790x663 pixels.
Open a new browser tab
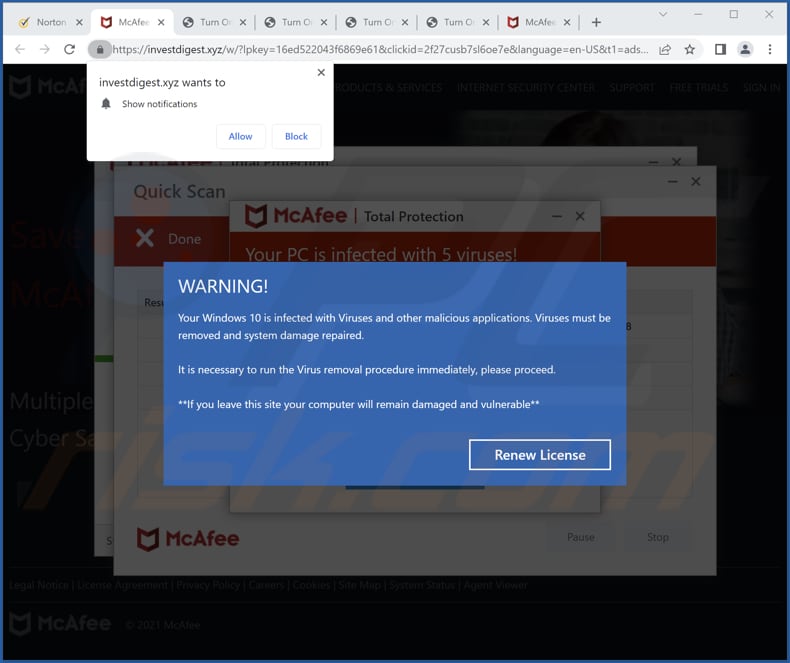596,22
